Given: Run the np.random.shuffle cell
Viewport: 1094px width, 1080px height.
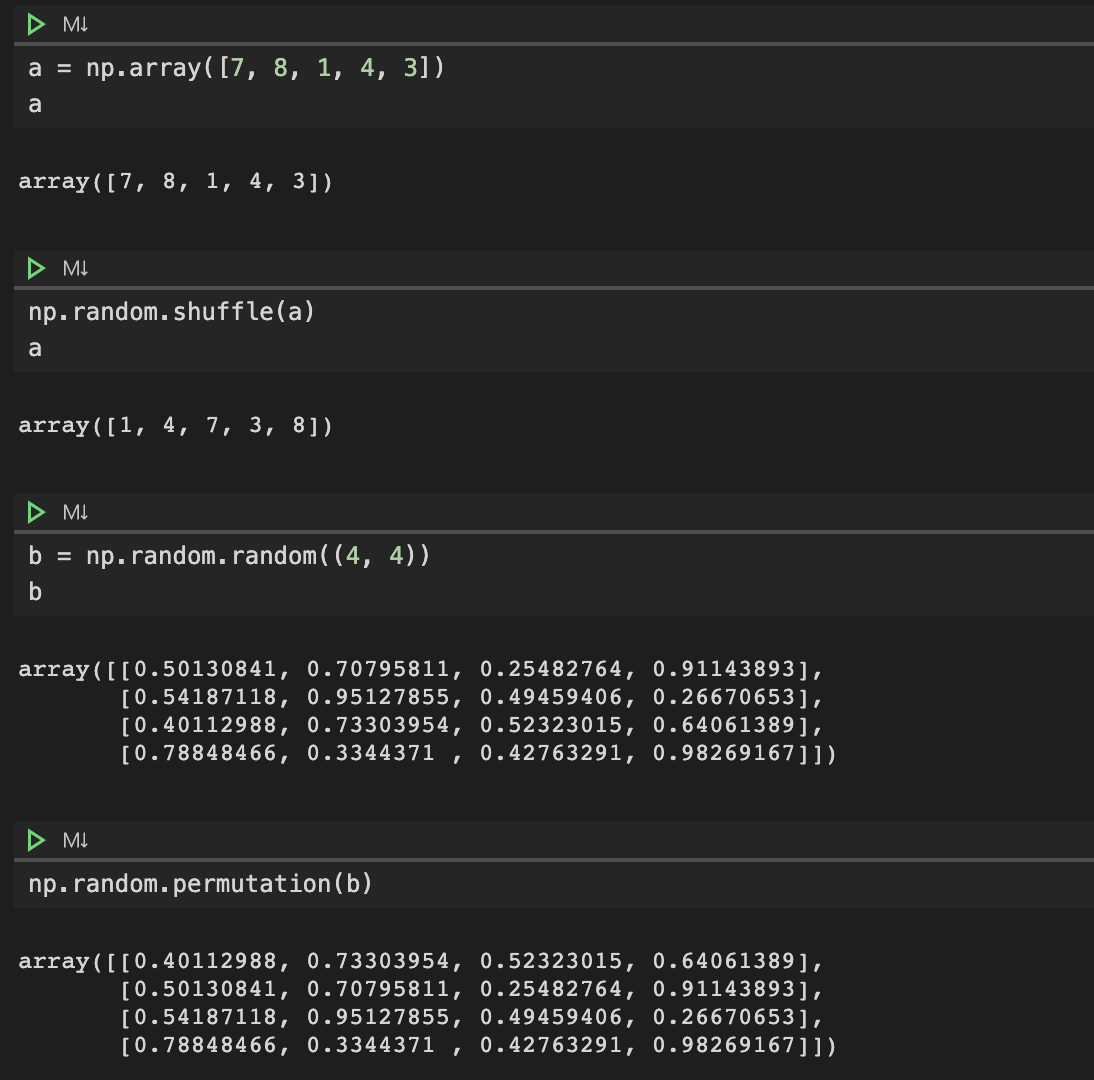Looking at the screenshot, I should point(36,268).
